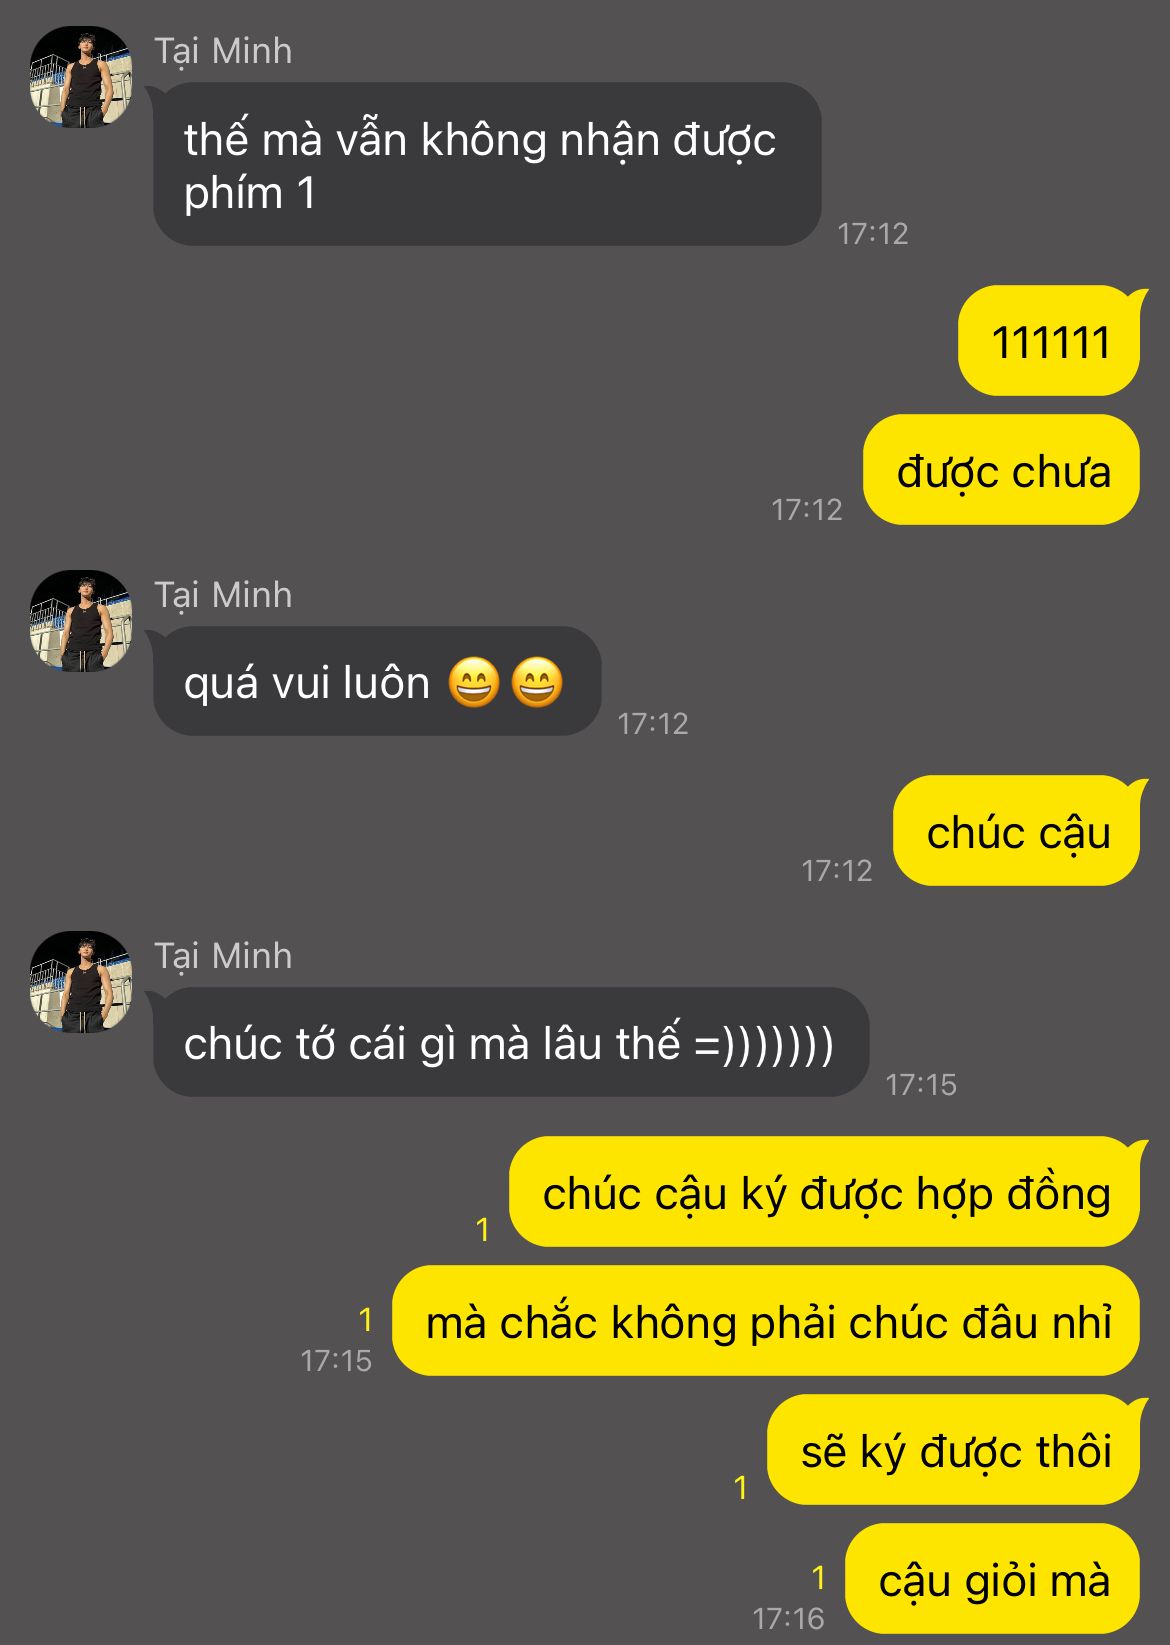The height and width of the screenshot is (1645, 1170).
Task: Tap unread count 1 next to 'cậu giỏi mà'
Action: (819, 1578)
